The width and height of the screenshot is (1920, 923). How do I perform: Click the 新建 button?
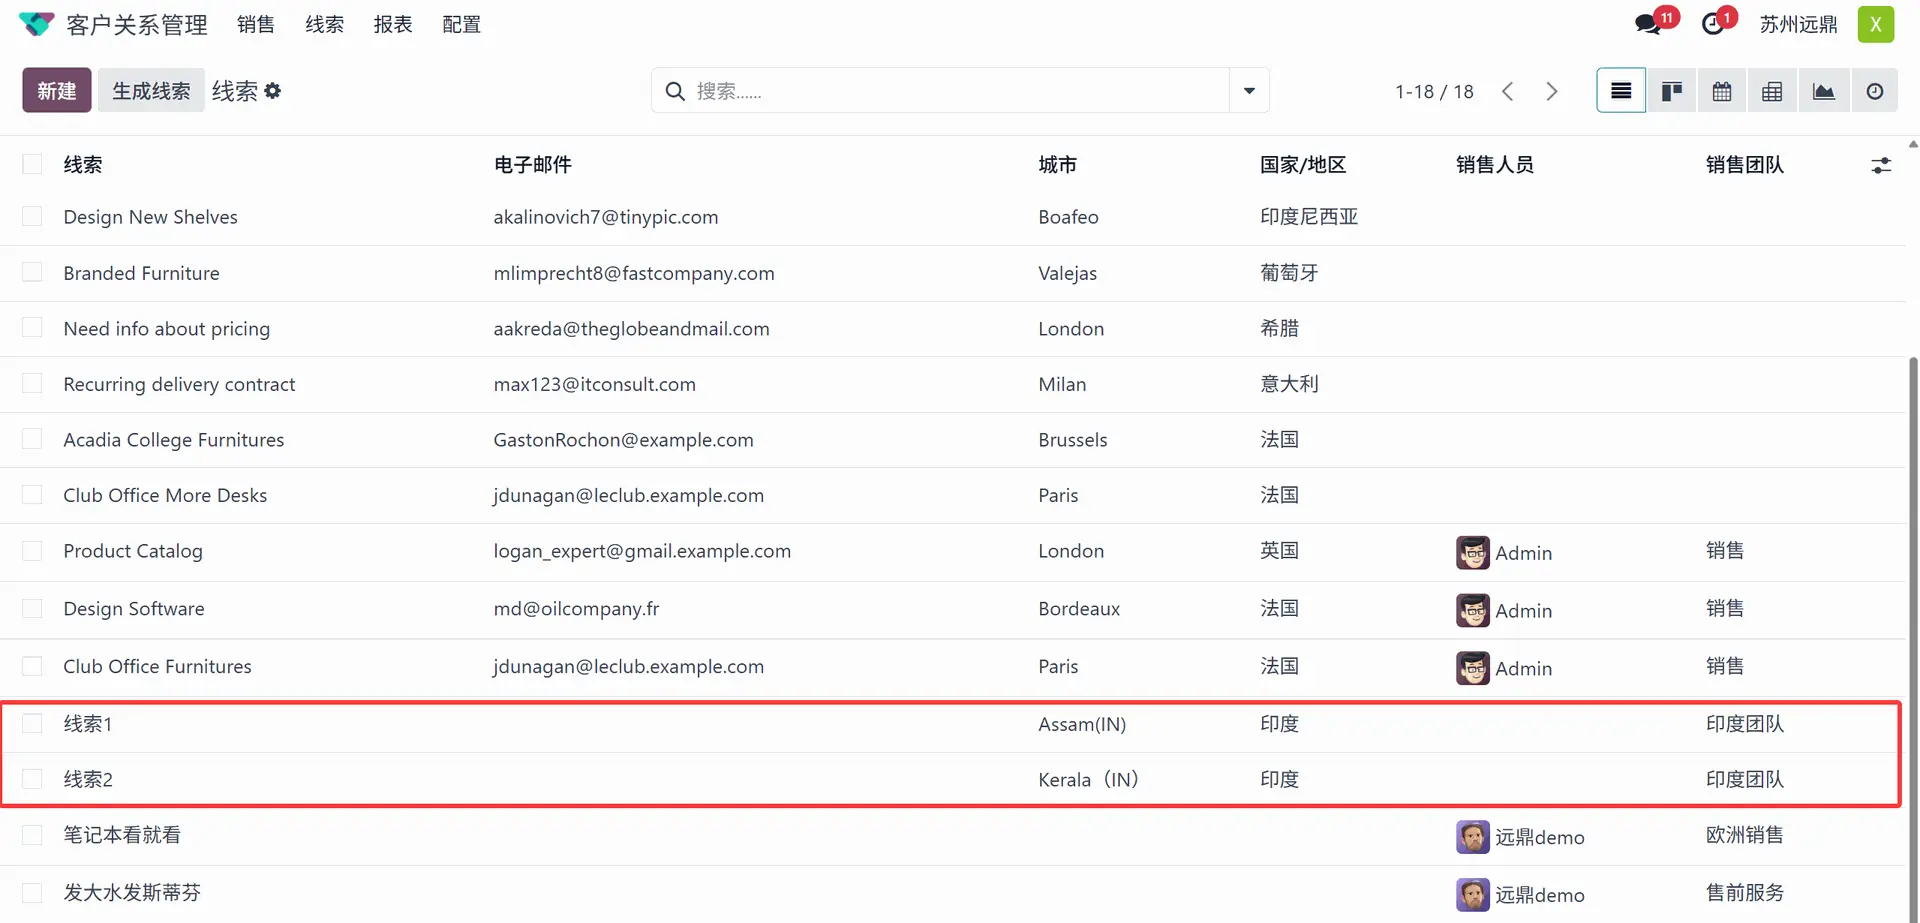tap(57, 91)
